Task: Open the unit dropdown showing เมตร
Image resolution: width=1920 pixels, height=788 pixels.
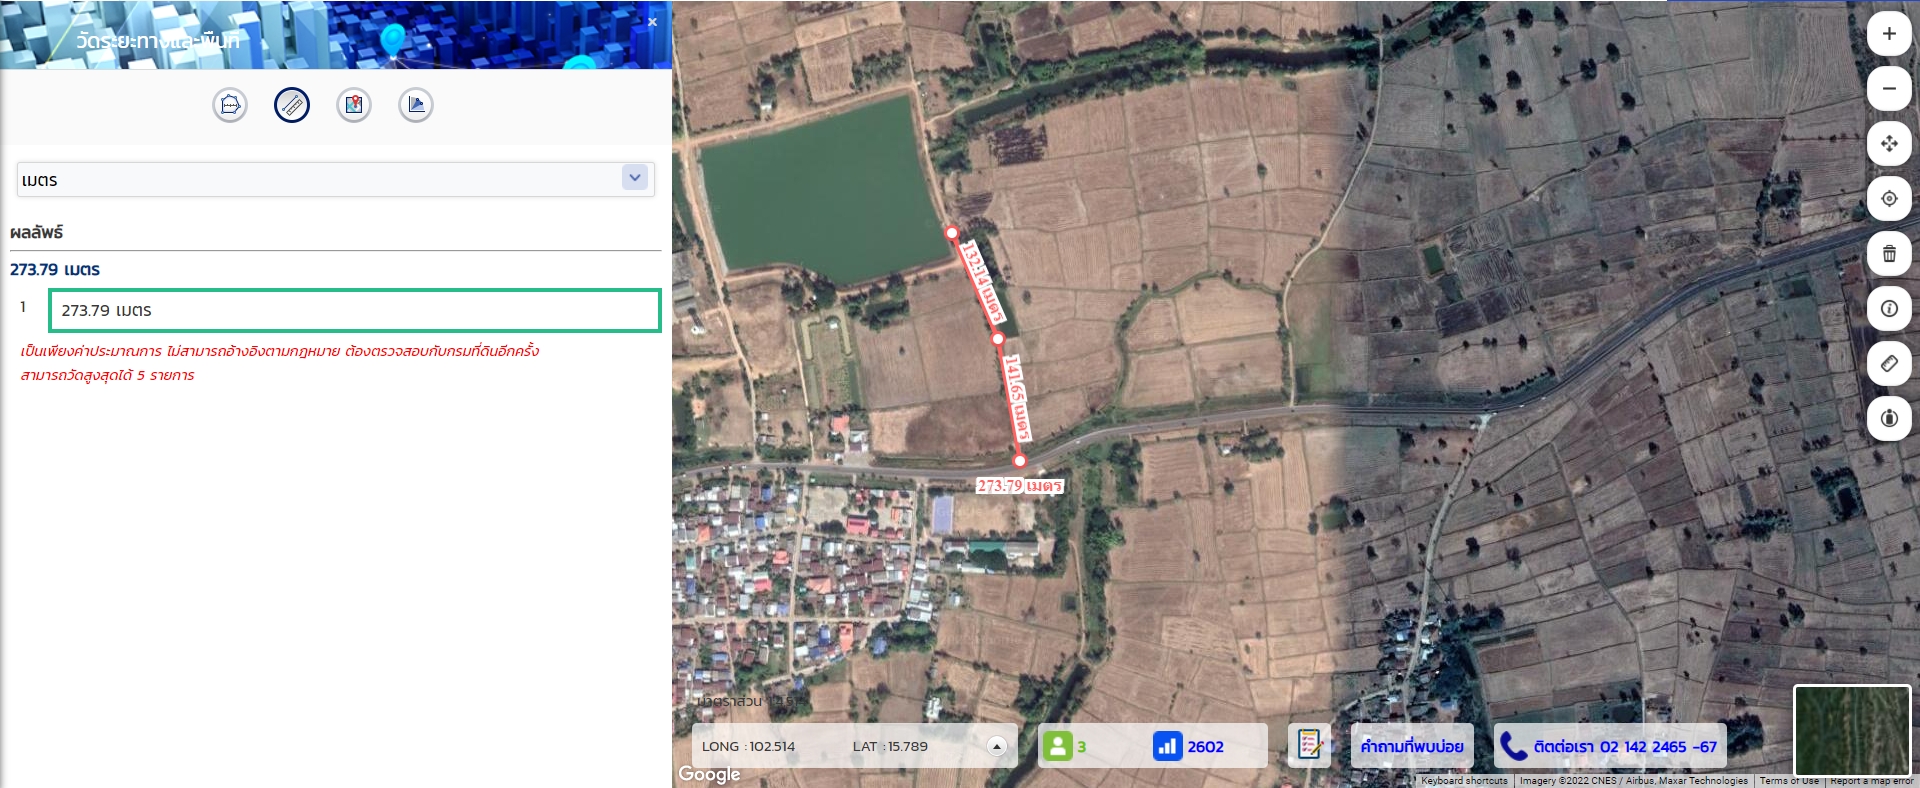Action: click(x=336, y=180)
